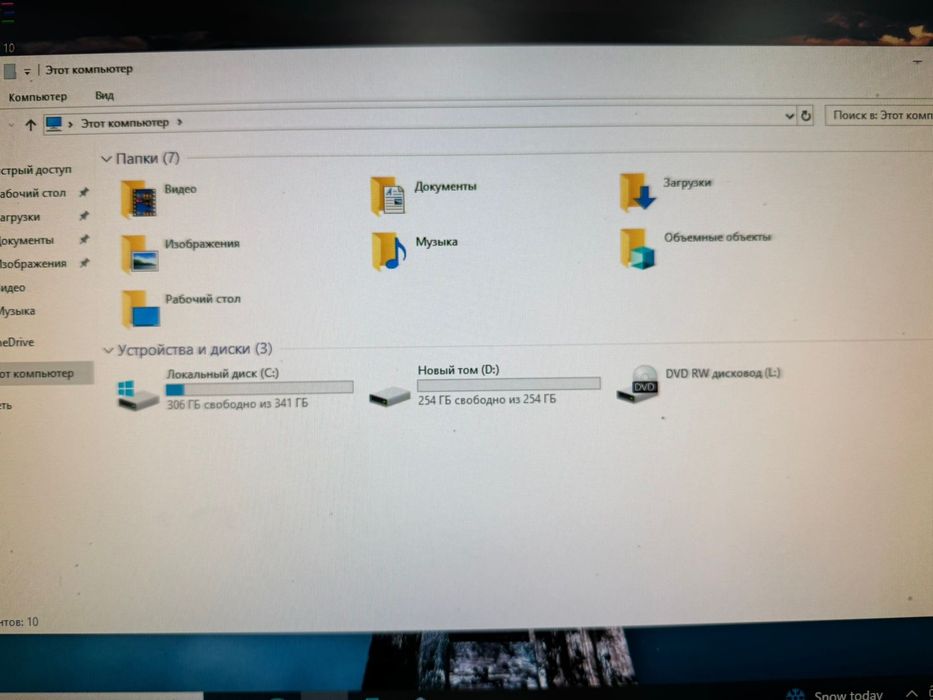This screenshot has height=700, width=933.
Task: Click the pin icon next to Рабочий стол
Action: pyautogui.click(x=84, y=192)
